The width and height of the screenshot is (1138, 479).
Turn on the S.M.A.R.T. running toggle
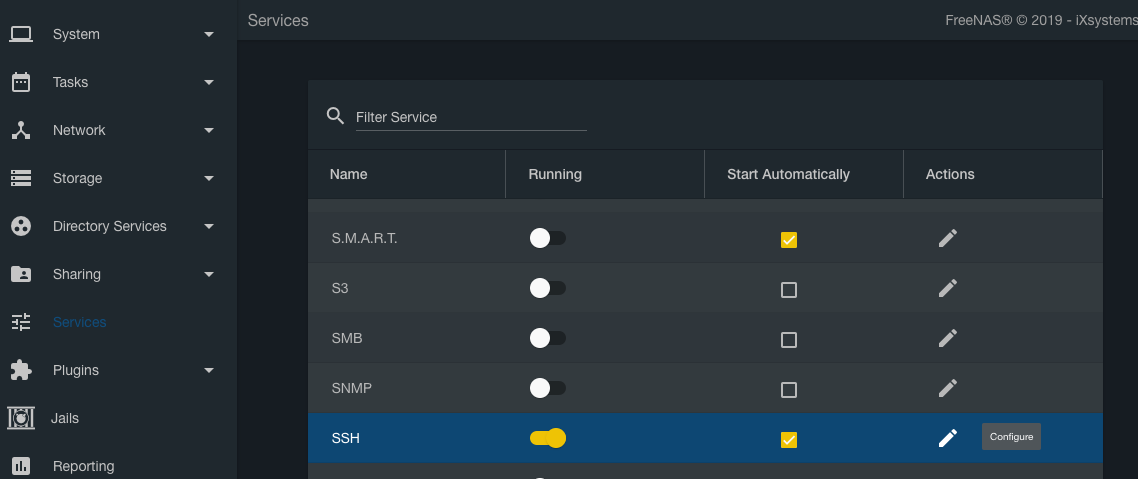(547, 238)
